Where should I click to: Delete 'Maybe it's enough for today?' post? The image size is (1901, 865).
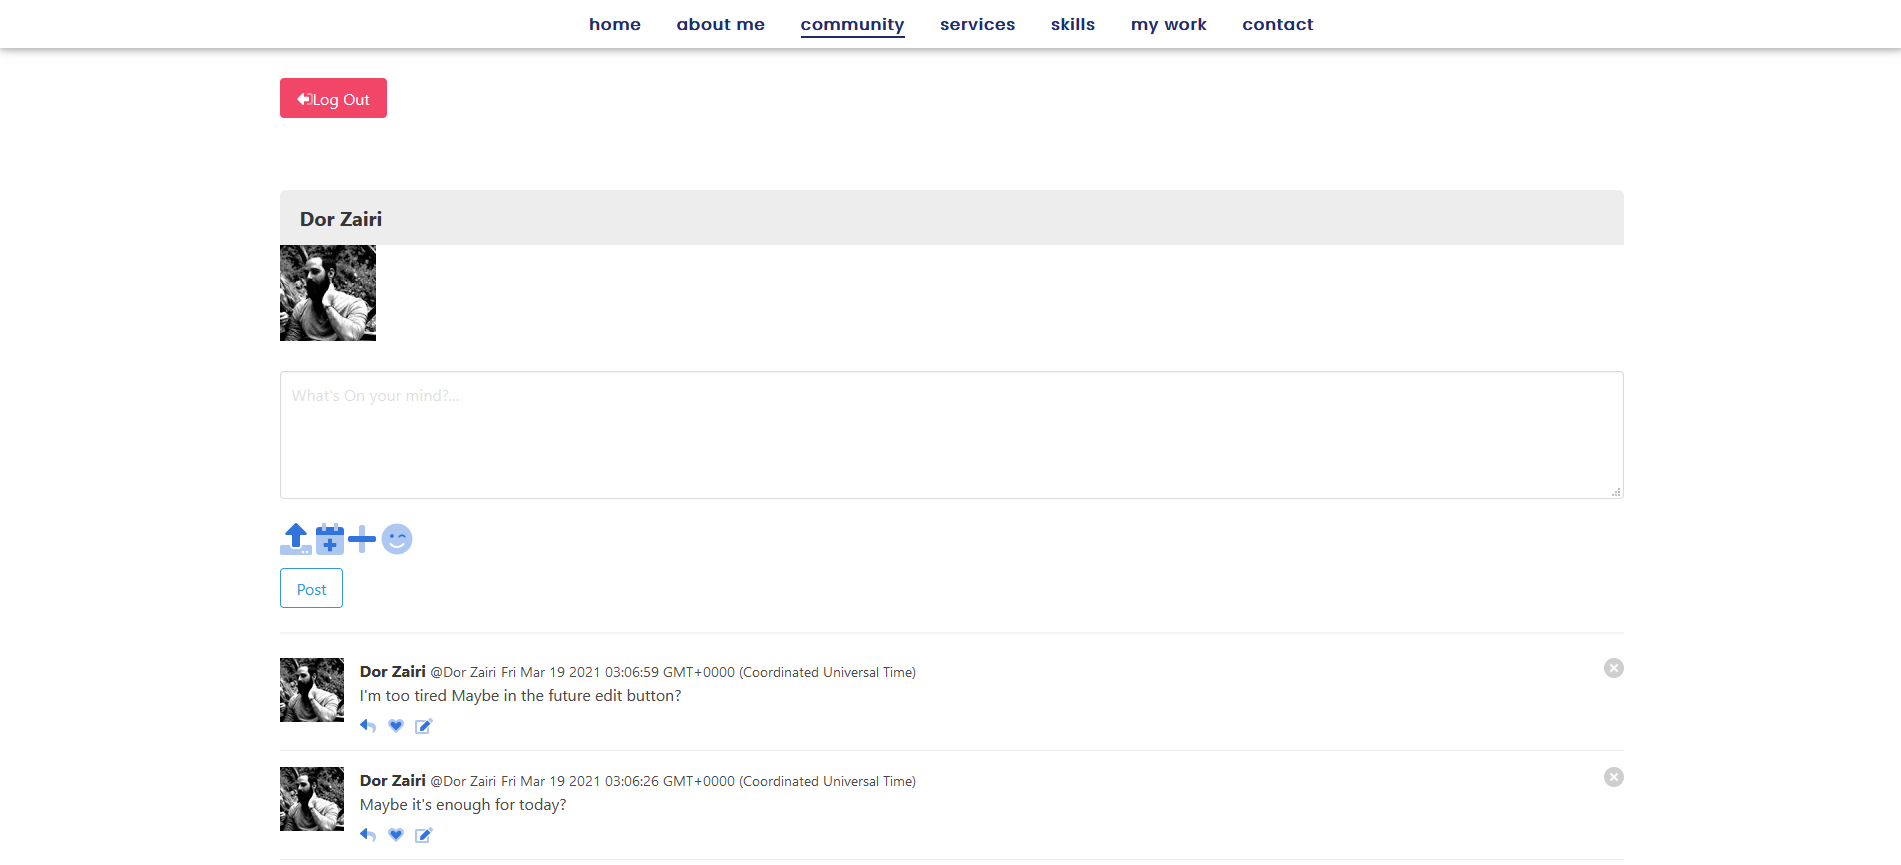1614,777
